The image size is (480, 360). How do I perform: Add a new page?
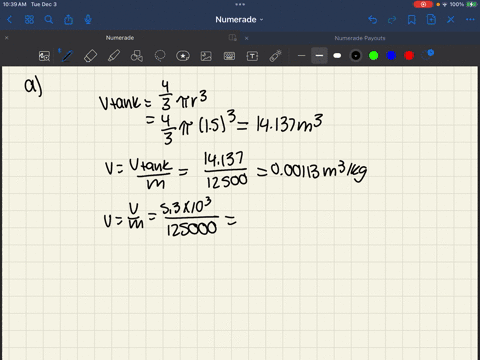click(x=431, y=20)
